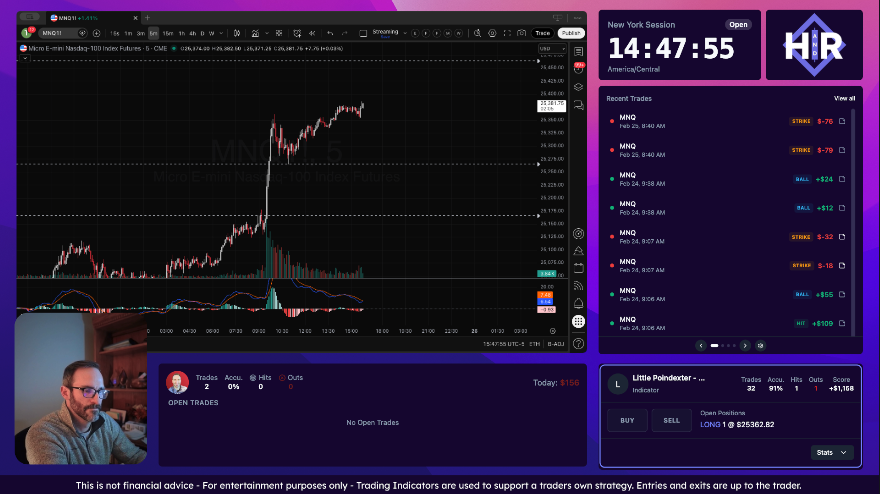Select the 5m timeframe button

click(x=153, y=33)
